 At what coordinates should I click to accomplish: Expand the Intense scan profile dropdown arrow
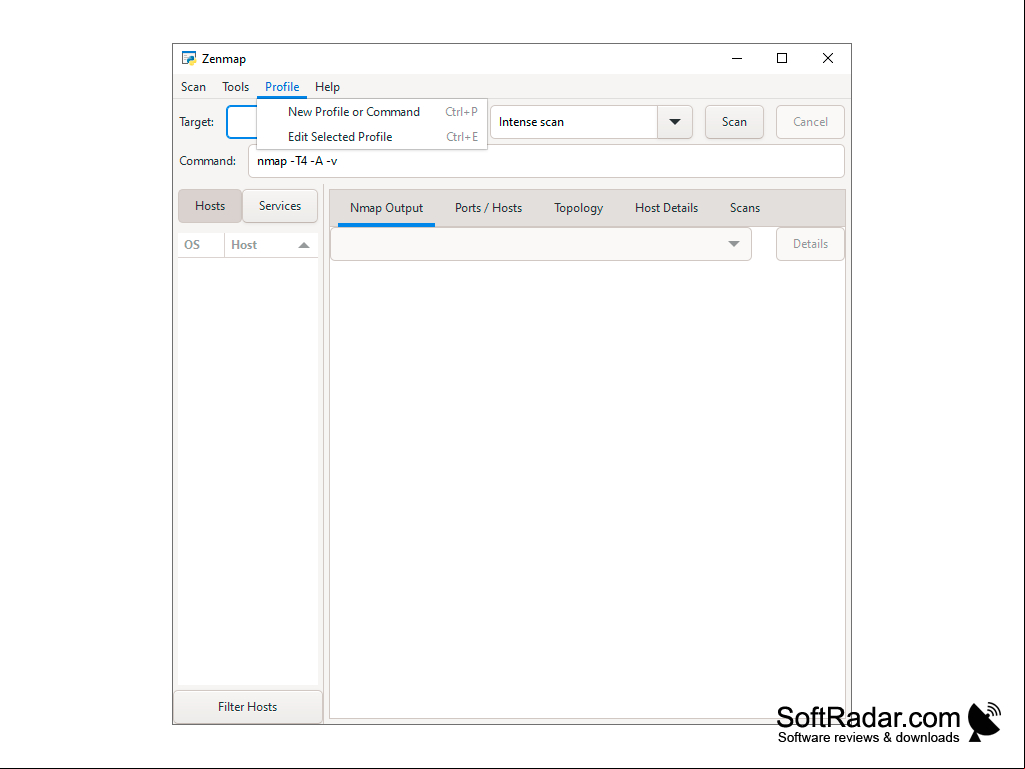click(675, 122)
